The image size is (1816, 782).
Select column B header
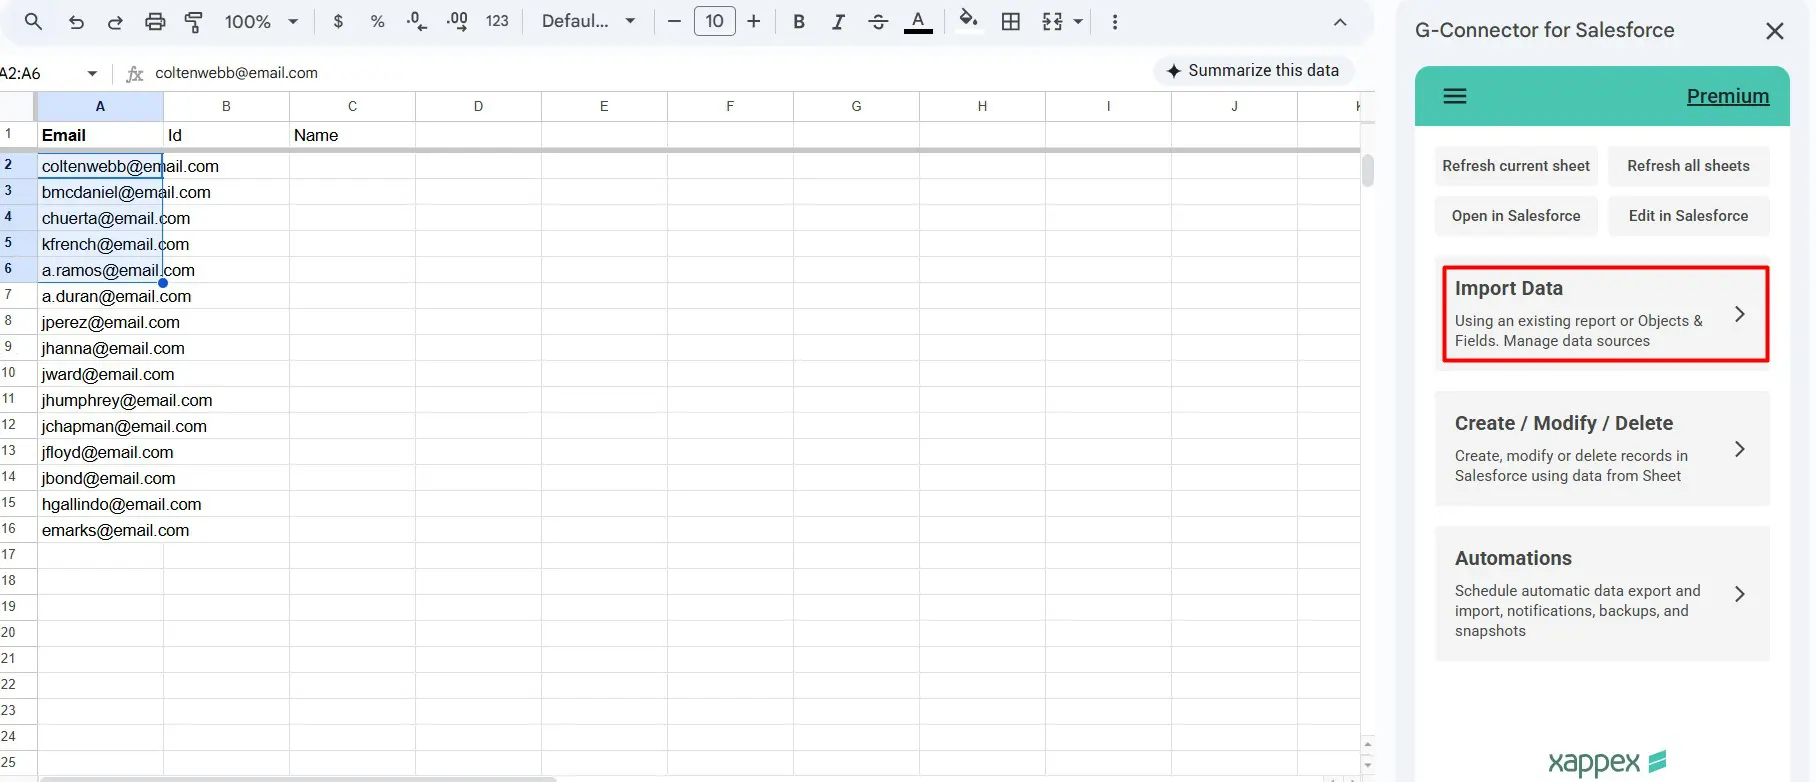click(x=226, y=106)
